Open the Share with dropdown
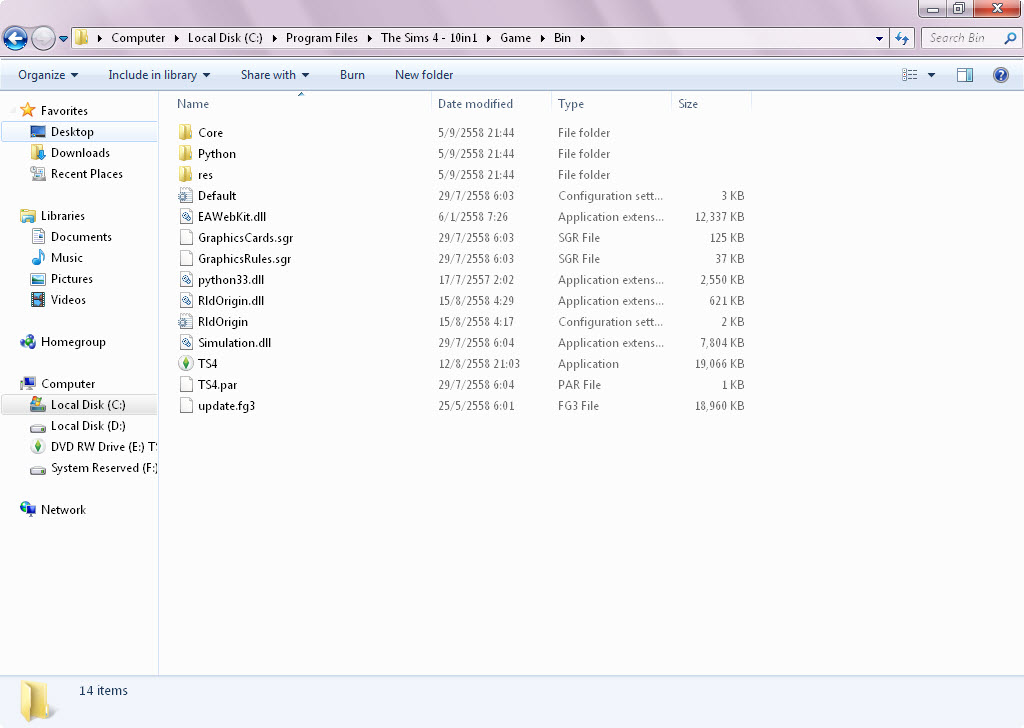 pos(275,75)
